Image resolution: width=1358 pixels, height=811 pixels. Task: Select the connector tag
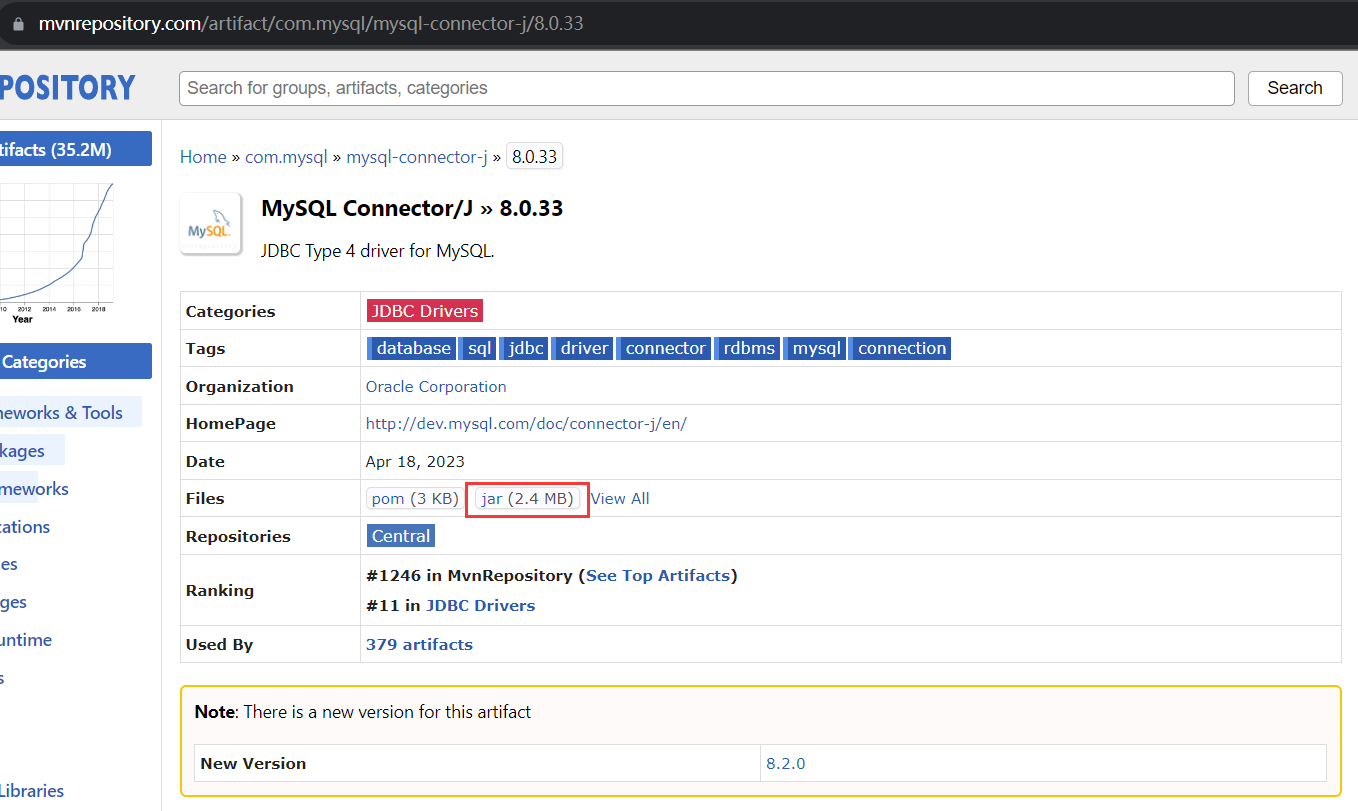pos(664,348)
